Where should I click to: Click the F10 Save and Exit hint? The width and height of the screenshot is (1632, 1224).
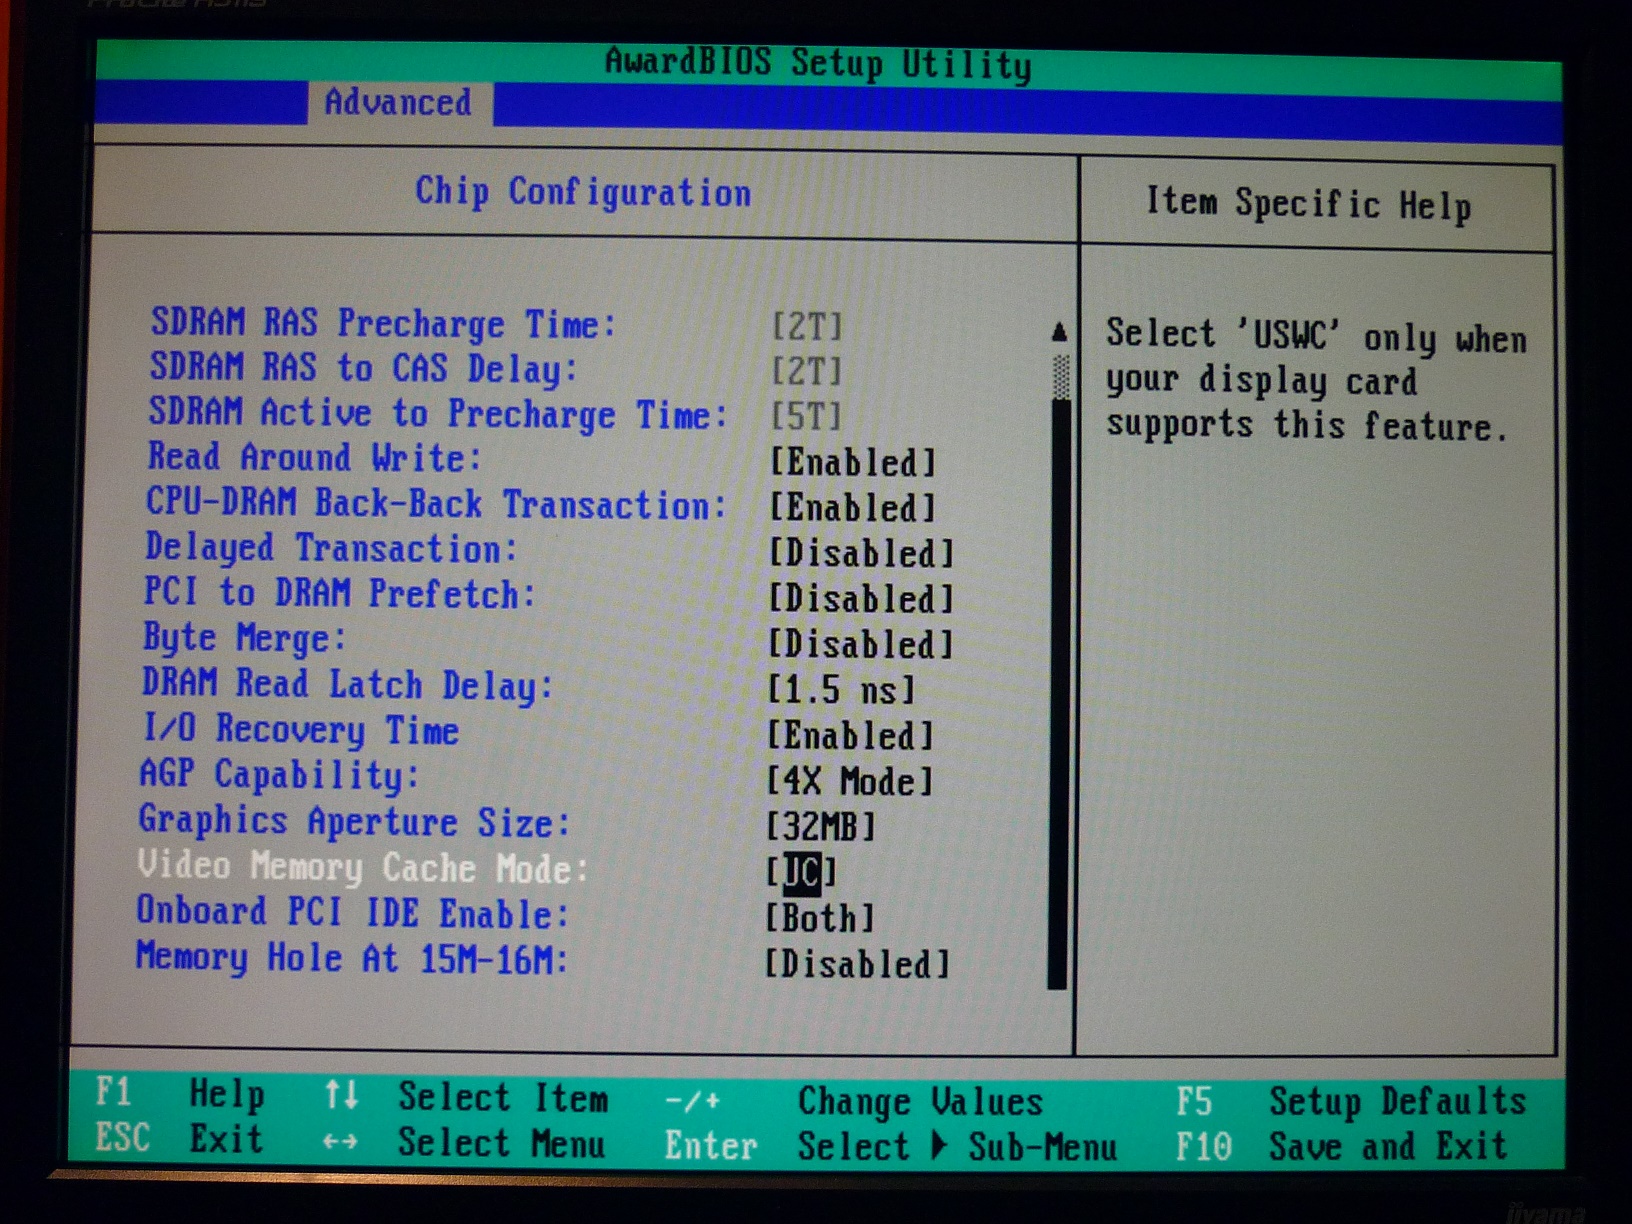pos(1342,1146)
